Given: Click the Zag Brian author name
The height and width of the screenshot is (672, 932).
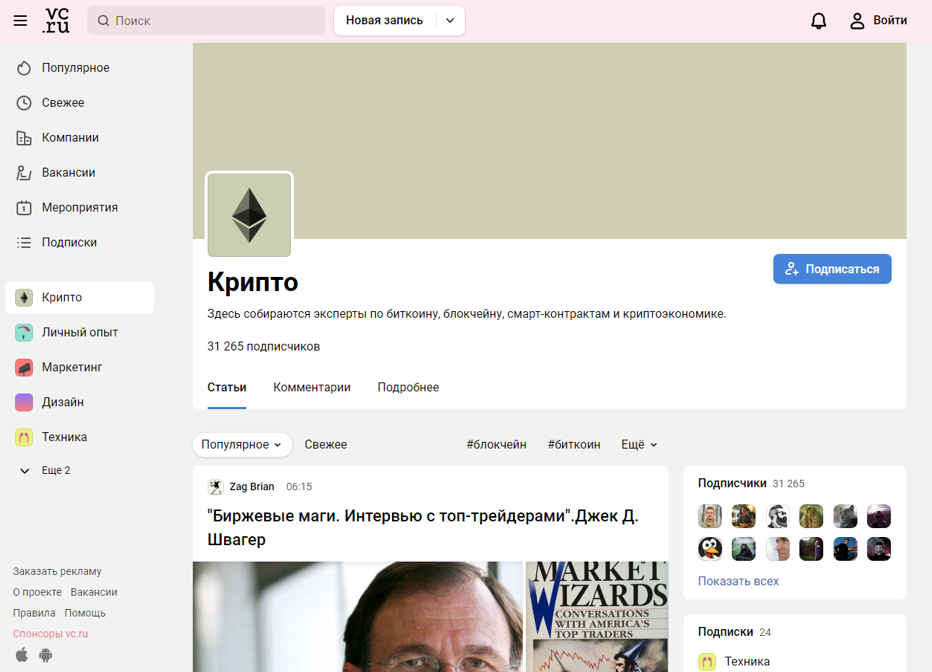Looking at the screenshot, I should click(x=251, y=487).
